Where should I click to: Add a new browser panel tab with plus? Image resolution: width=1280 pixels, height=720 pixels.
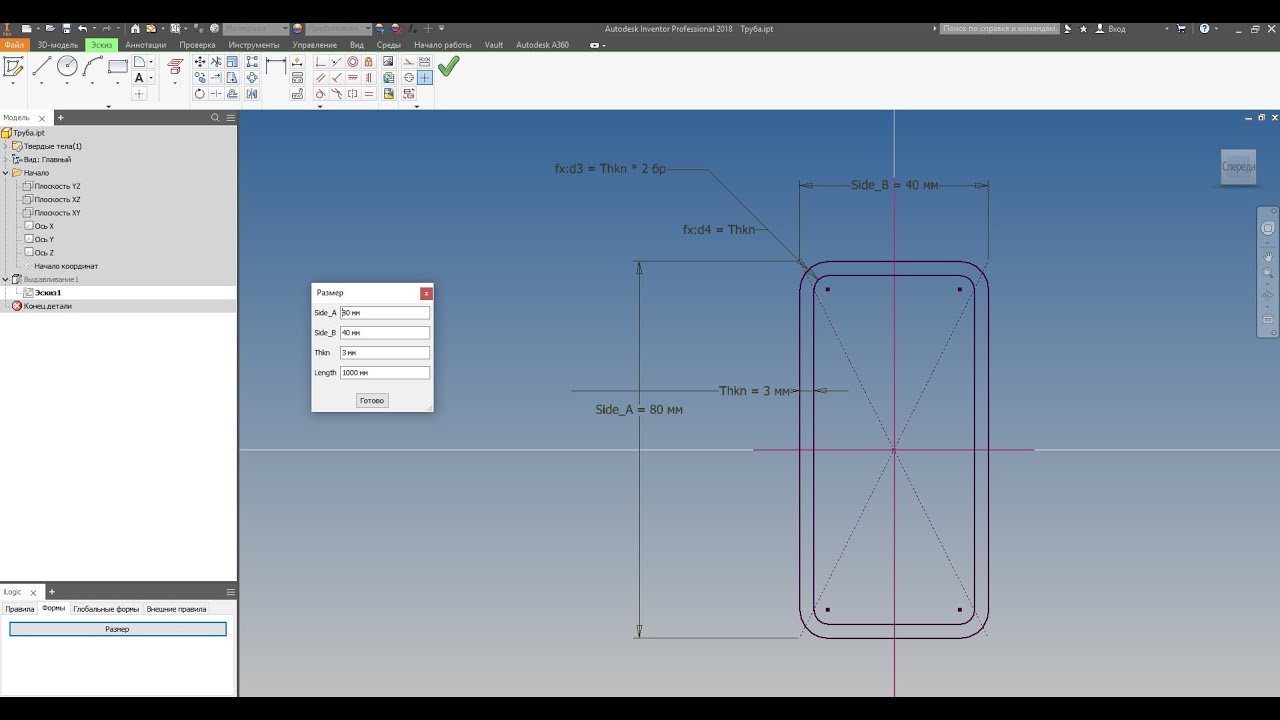click(60, 118)
